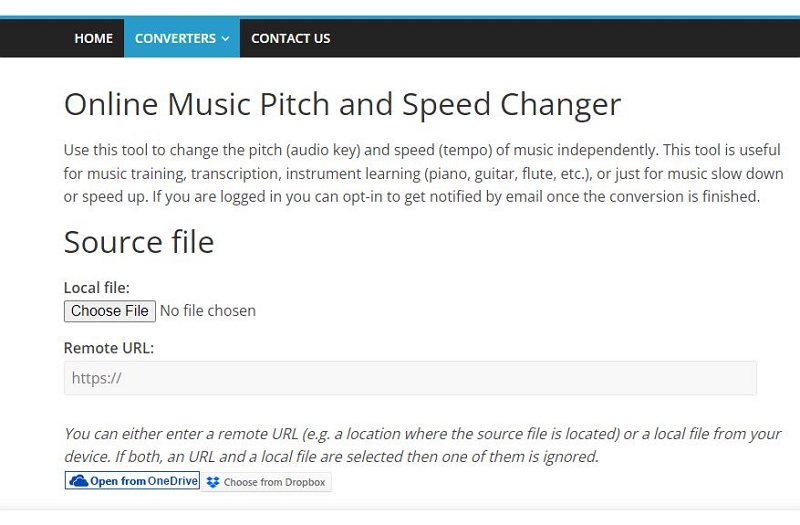Click the Choose File button
The width and height of the screenshot is (800, 525).
110,311
